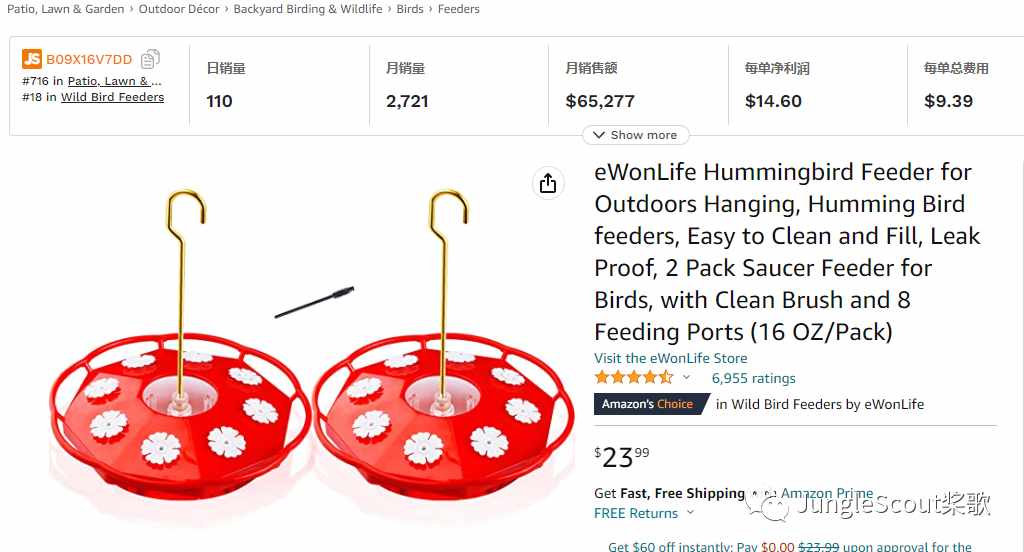Open the Wild Bird Feeders rank link
1024x552 pixels.
[112, 97]
